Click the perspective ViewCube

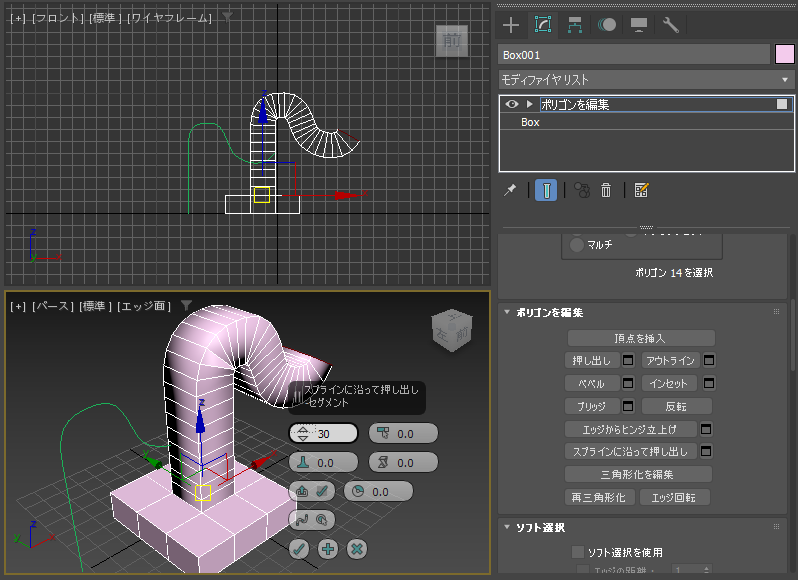(451, 331)
